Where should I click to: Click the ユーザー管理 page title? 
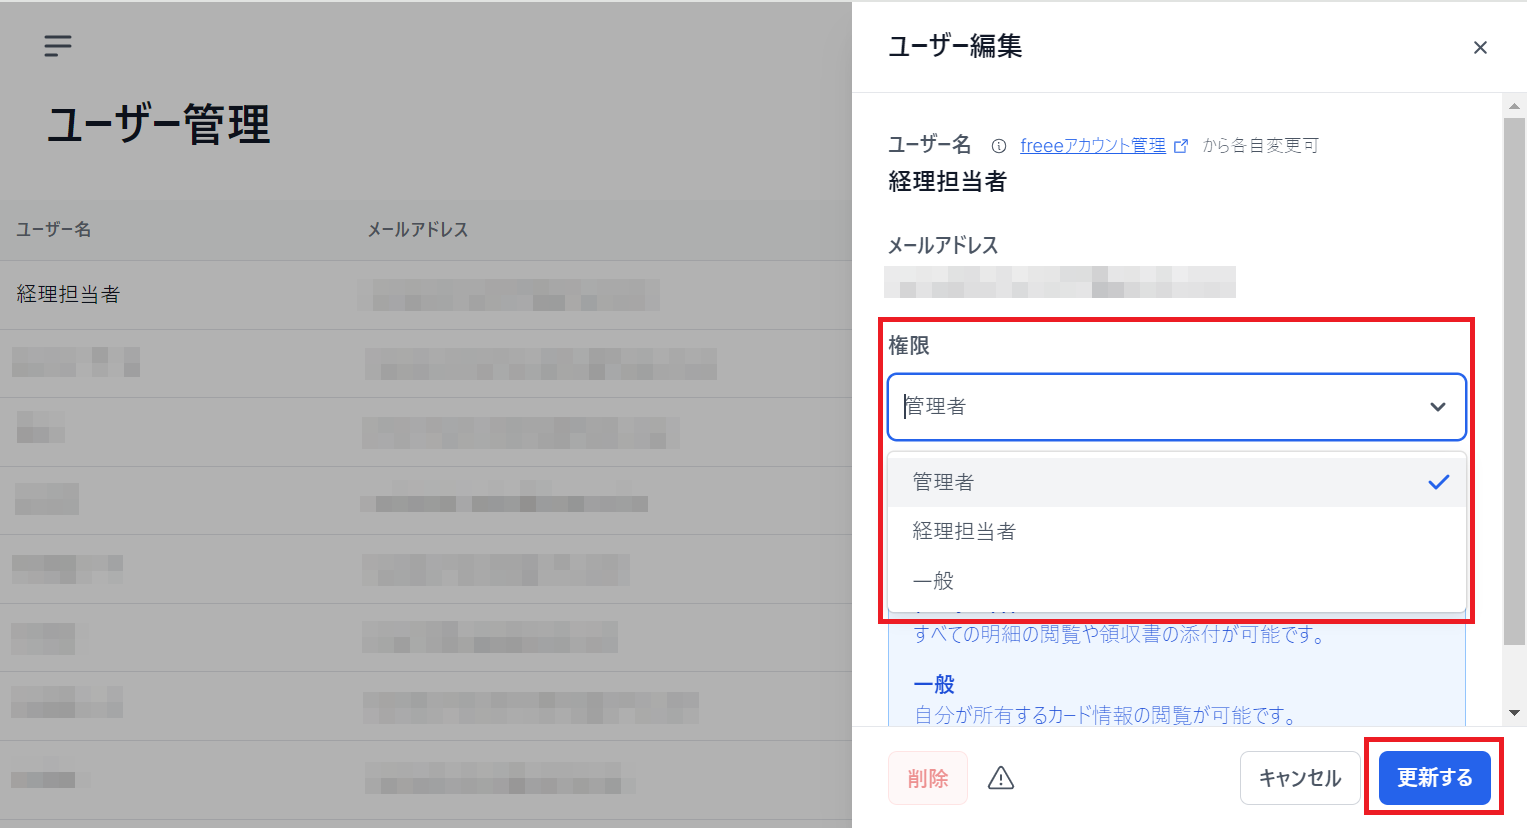pyautogui.click(x=159, y=125)
